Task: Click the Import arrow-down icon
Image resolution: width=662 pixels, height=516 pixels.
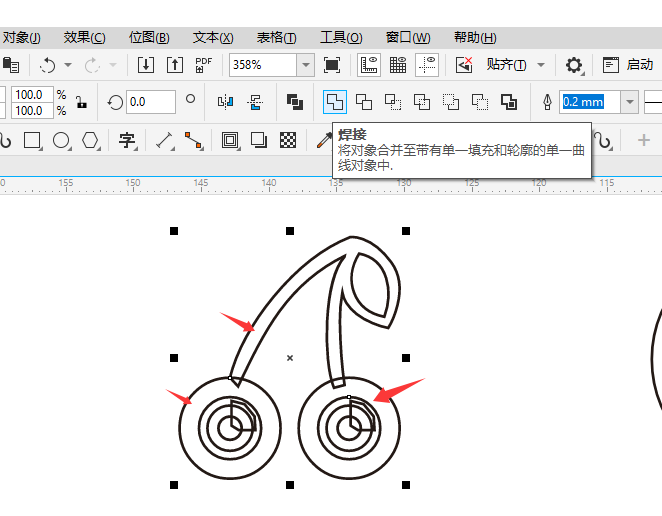Action: tap(146, 65)
